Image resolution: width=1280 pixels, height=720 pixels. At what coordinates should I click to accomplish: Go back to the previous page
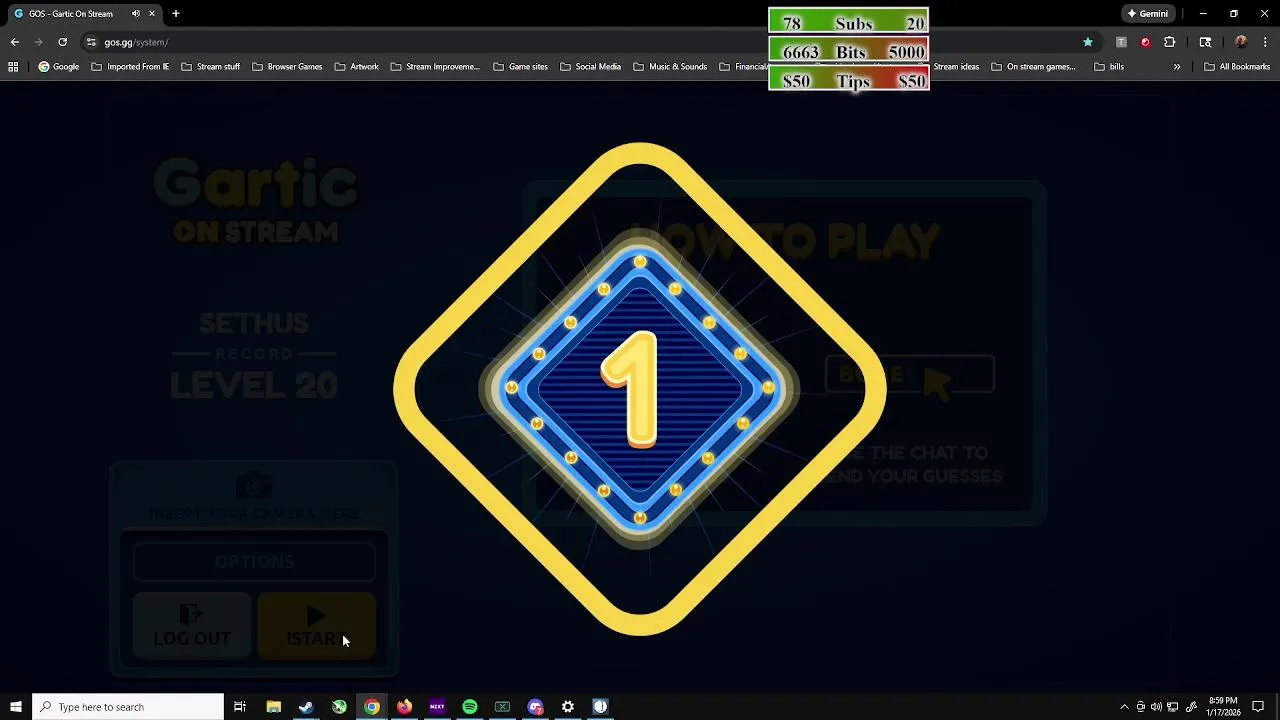pos(14,42)
